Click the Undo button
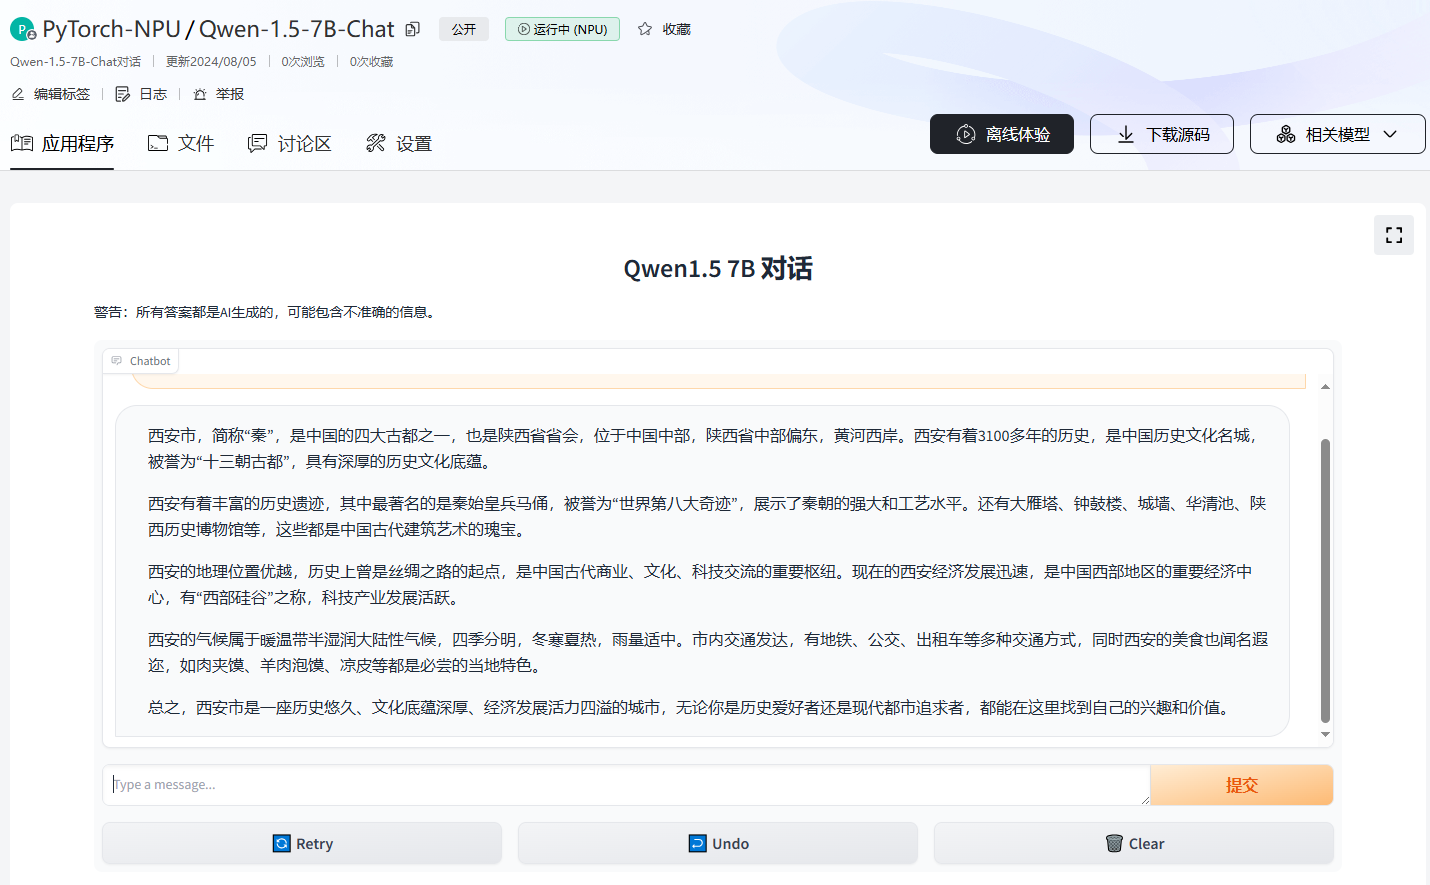 pos(718,843)
